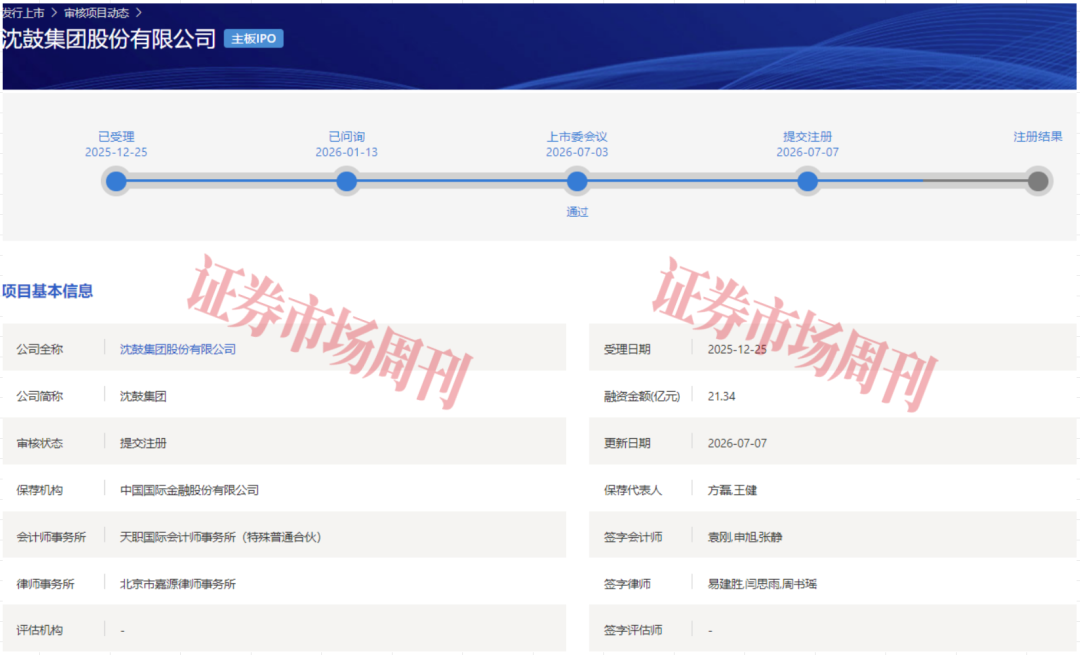
Task: Click the 上市委会议 stage label
Action: coord(577,136)
